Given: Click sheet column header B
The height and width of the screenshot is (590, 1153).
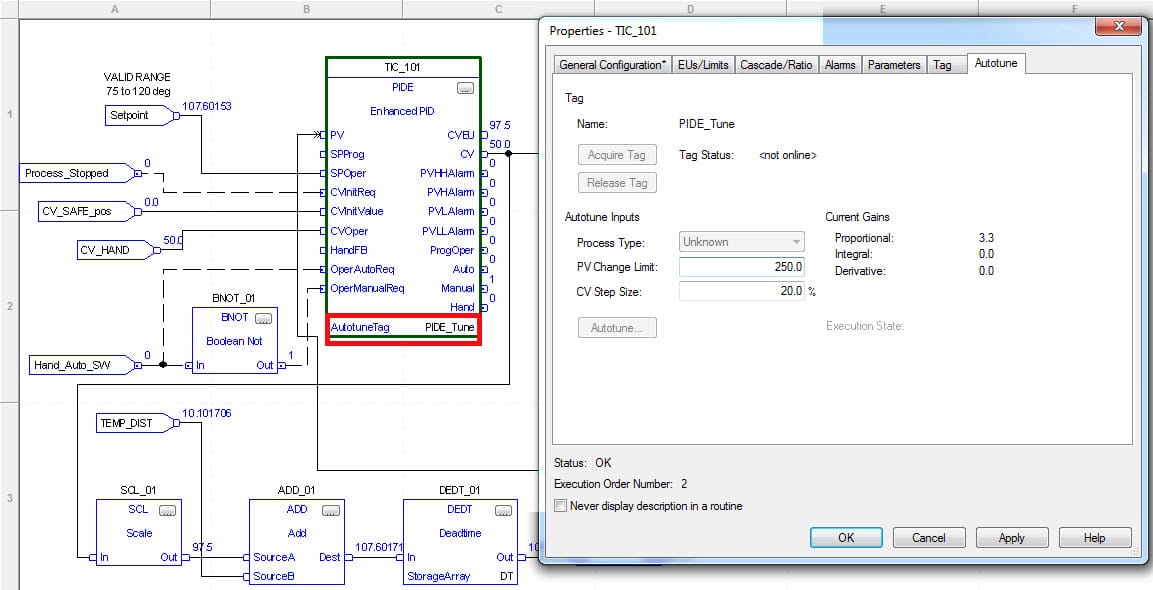Looking at the screenshot, I should (306, 9).
